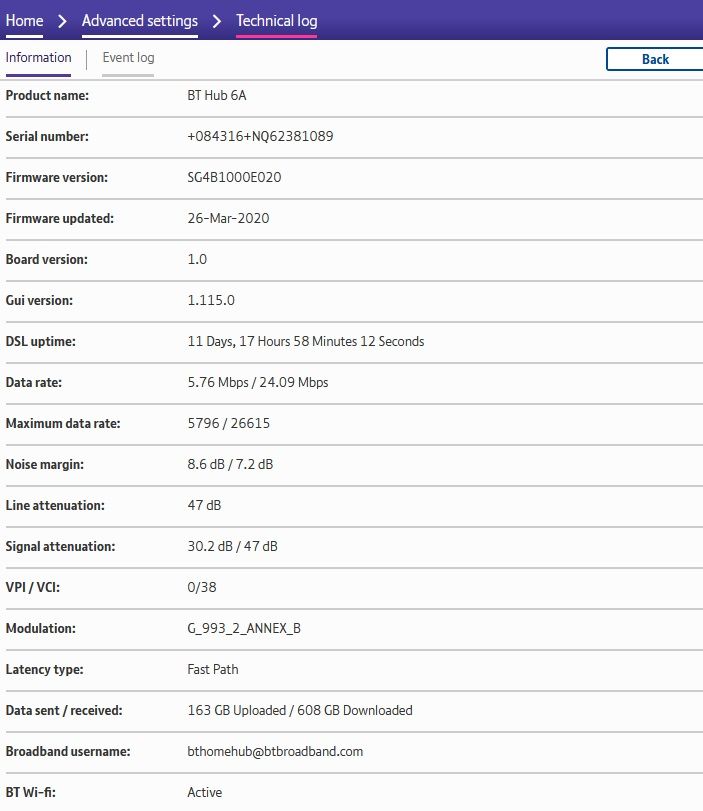Open Advanced settings breadcrumb link

(x=139, y=21)
